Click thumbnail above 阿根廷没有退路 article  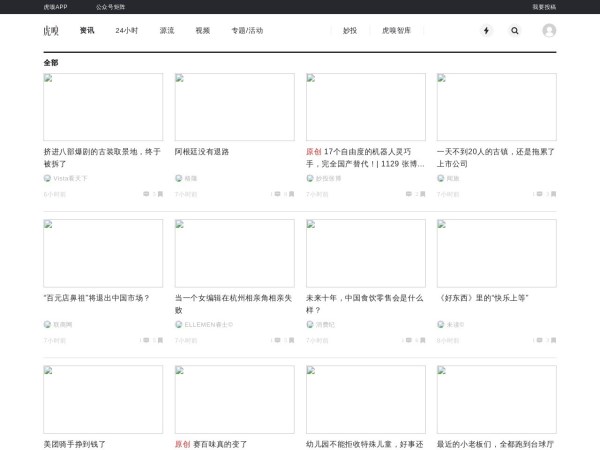[234, 107]
